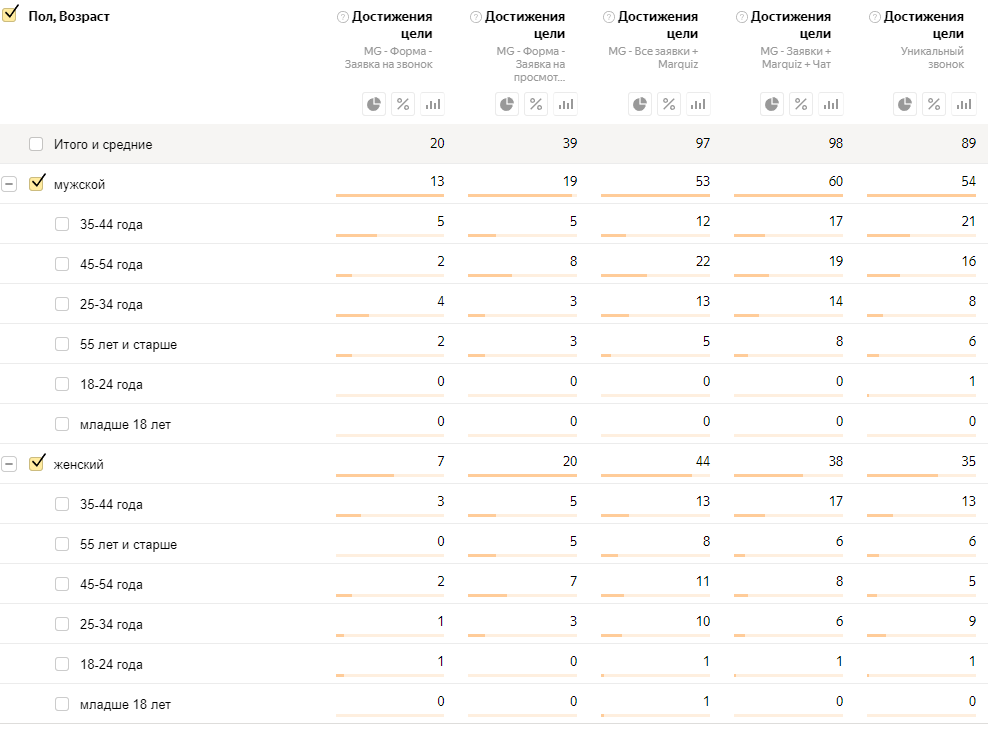
Task: Click the male total bar under 13
Action: pos(390,196)
